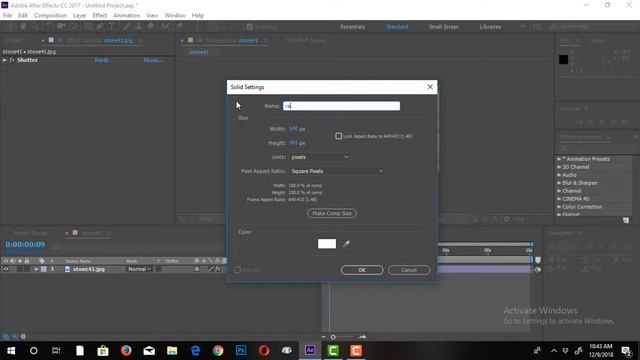Open the View menu
This screenshot has width=640, height=360.
coord(152,16)
